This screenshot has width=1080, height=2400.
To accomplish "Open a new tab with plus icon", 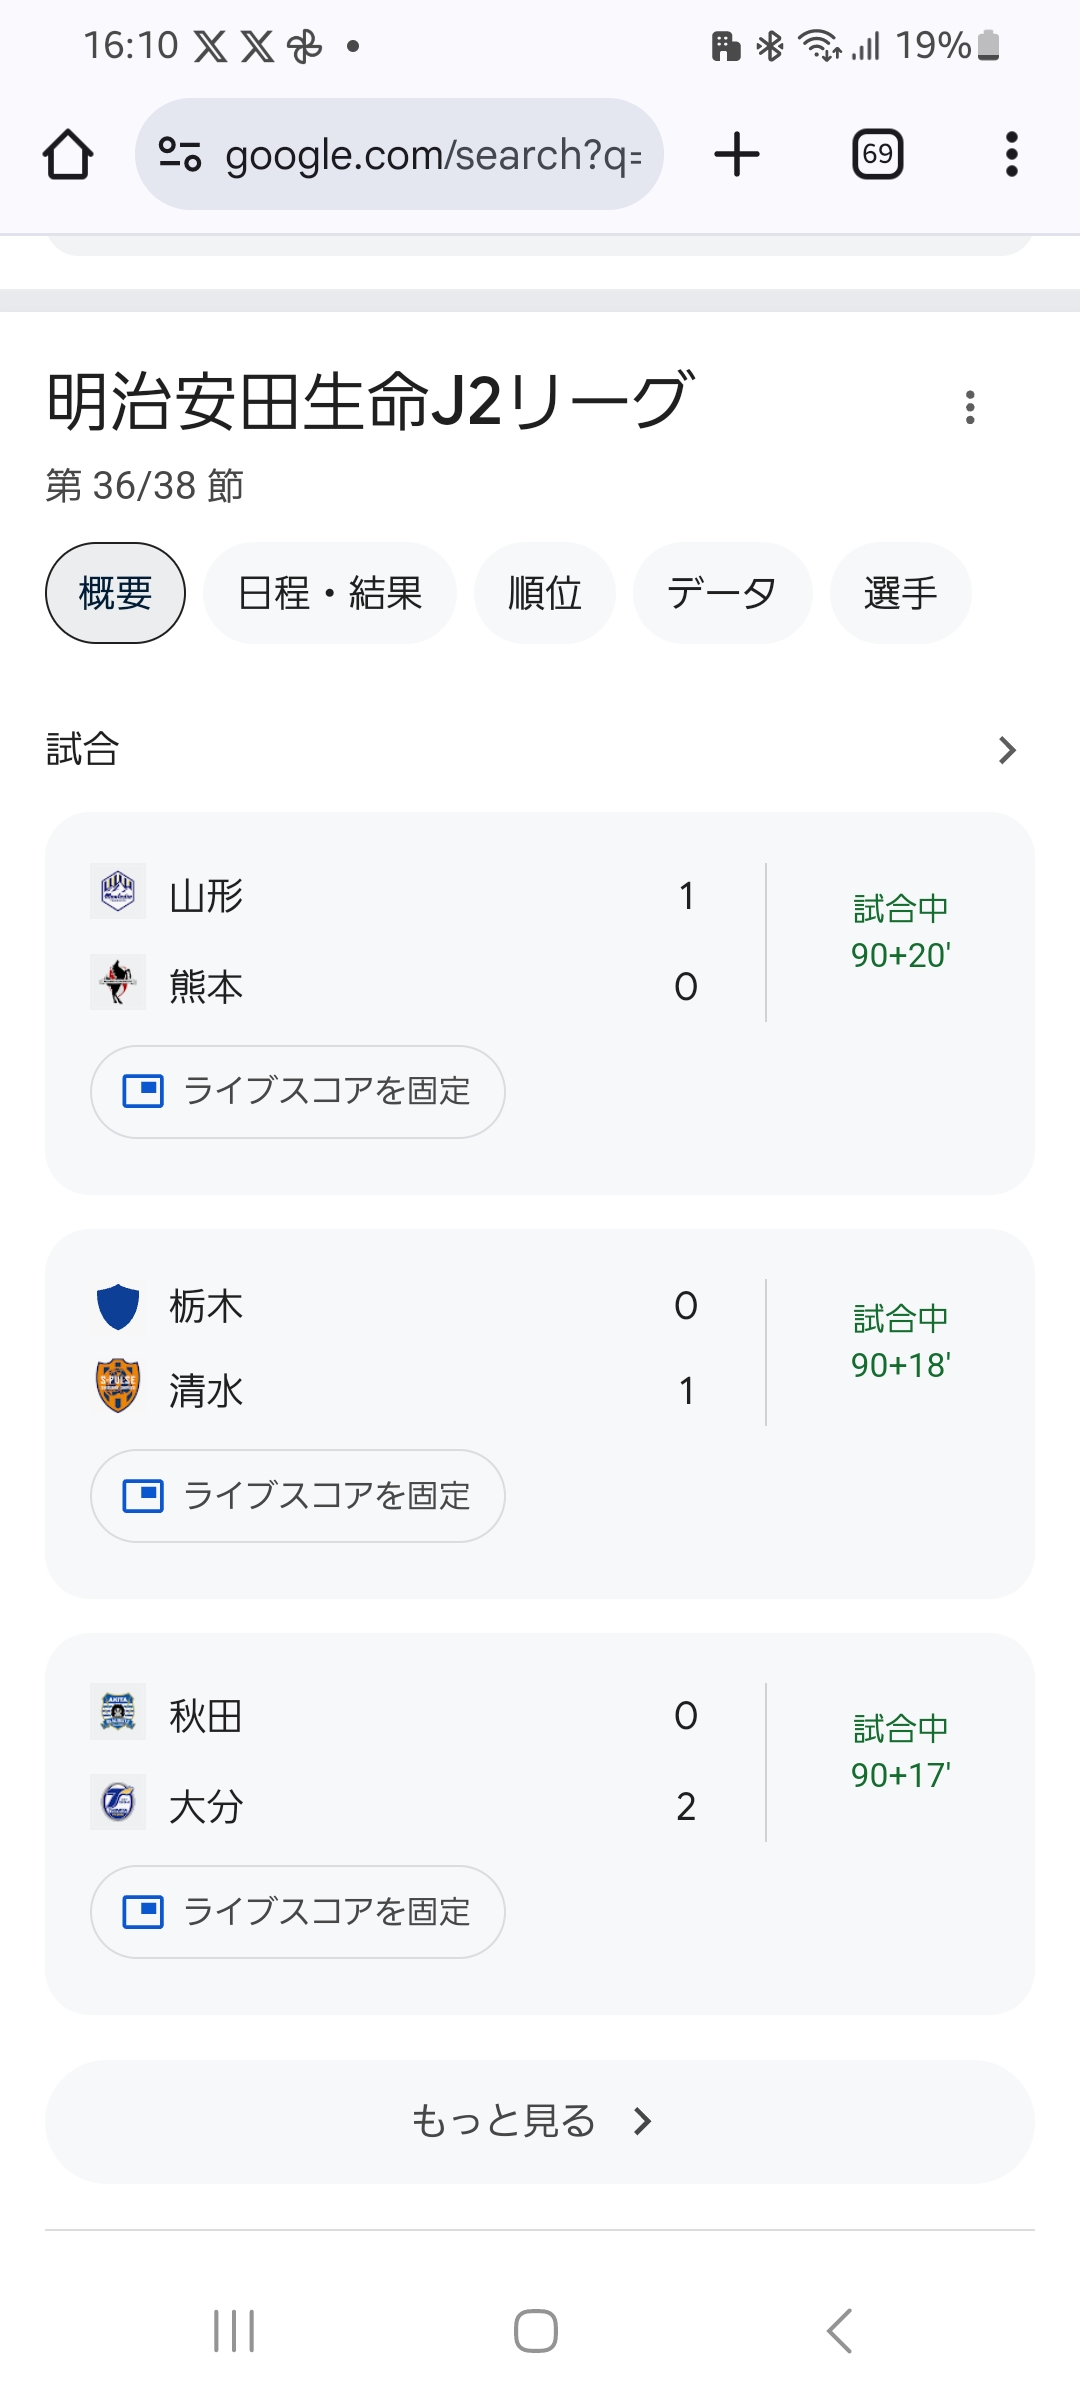I will (x=737, y=155).
